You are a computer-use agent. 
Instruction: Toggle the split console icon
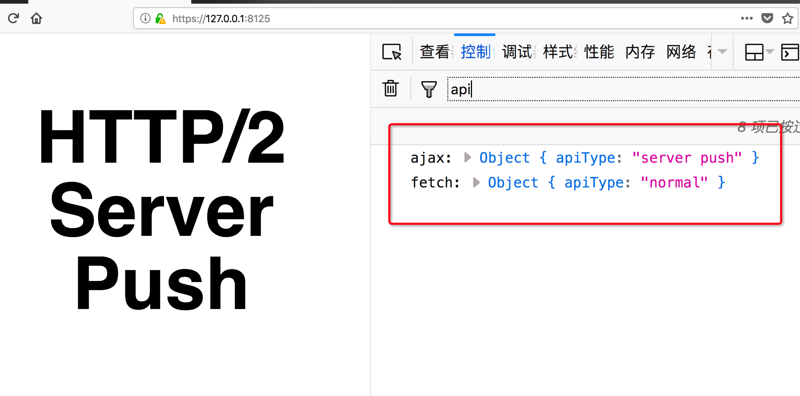pyautogui.click(x=790, y=52)
